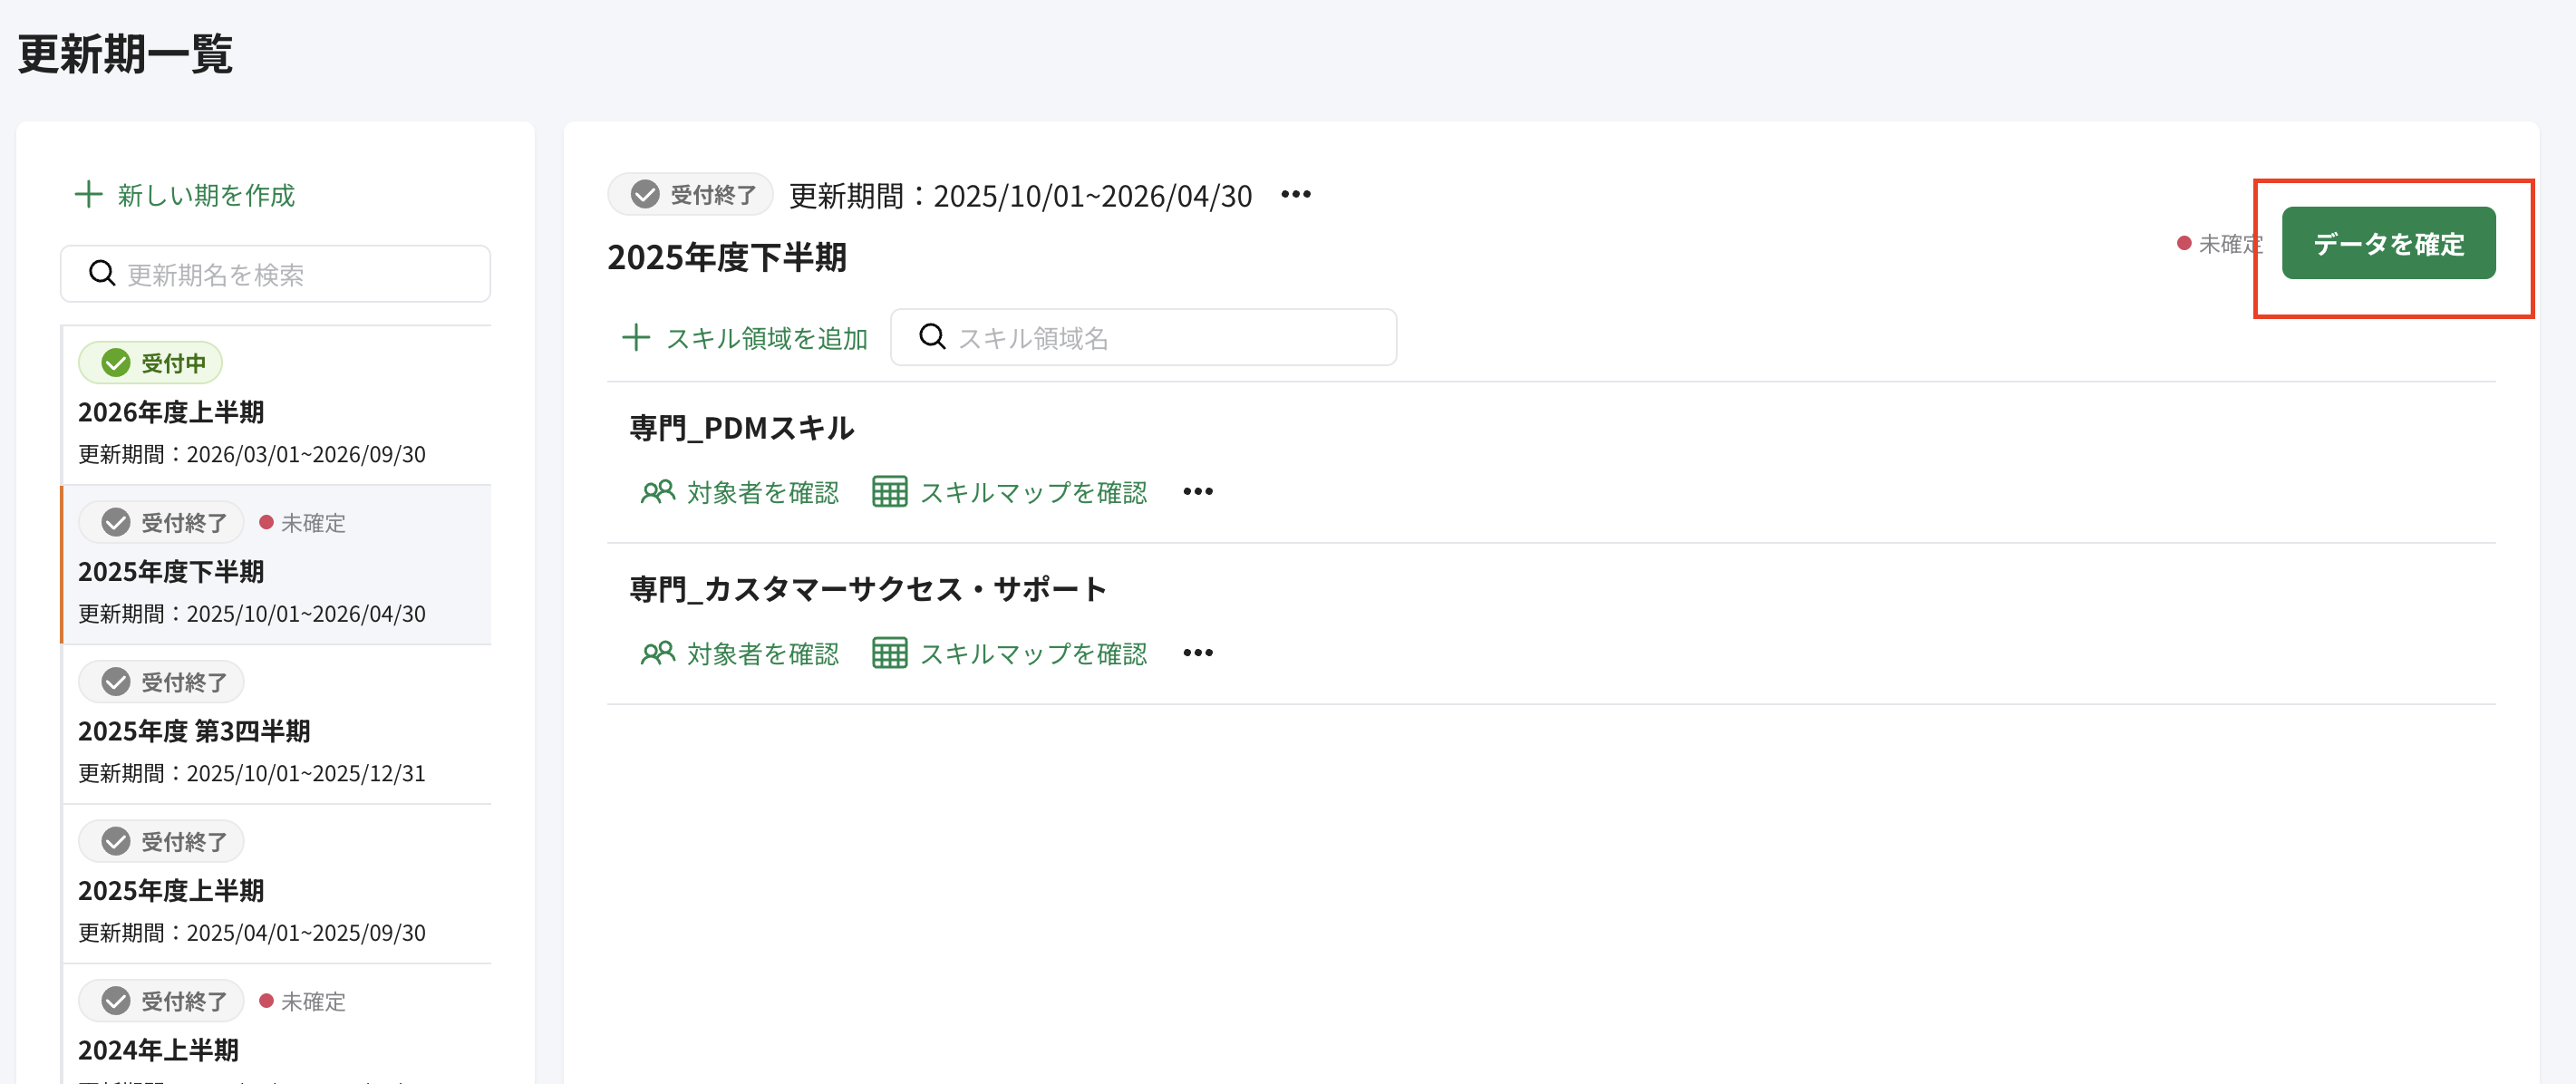Viewport: 2576px width, 1084px height.
Task: Click 更新期間:2025/10/01~2025/12/31 date text
Action: coord(252,773)
